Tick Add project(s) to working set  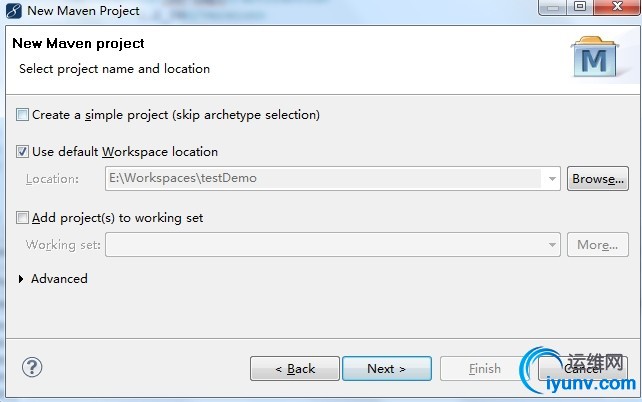click(x=23, y=217)
